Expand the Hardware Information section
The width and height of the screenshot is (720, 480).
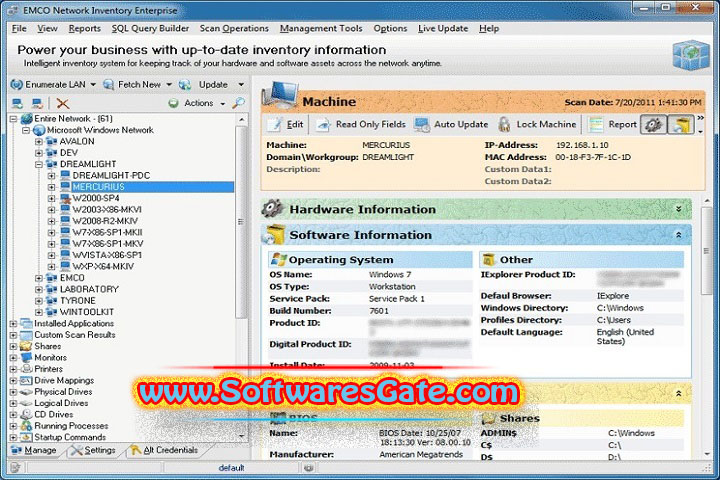[x=679, y=209]
